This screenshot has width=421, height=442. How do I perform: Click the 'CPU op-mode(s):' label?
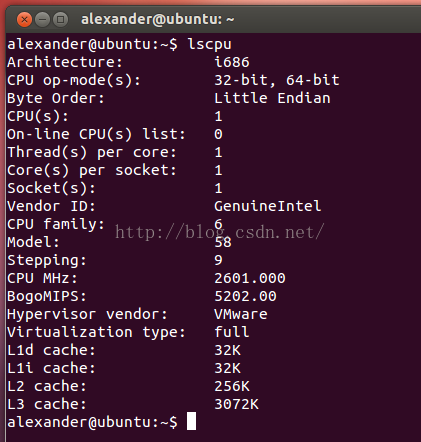tap(74, 80)
